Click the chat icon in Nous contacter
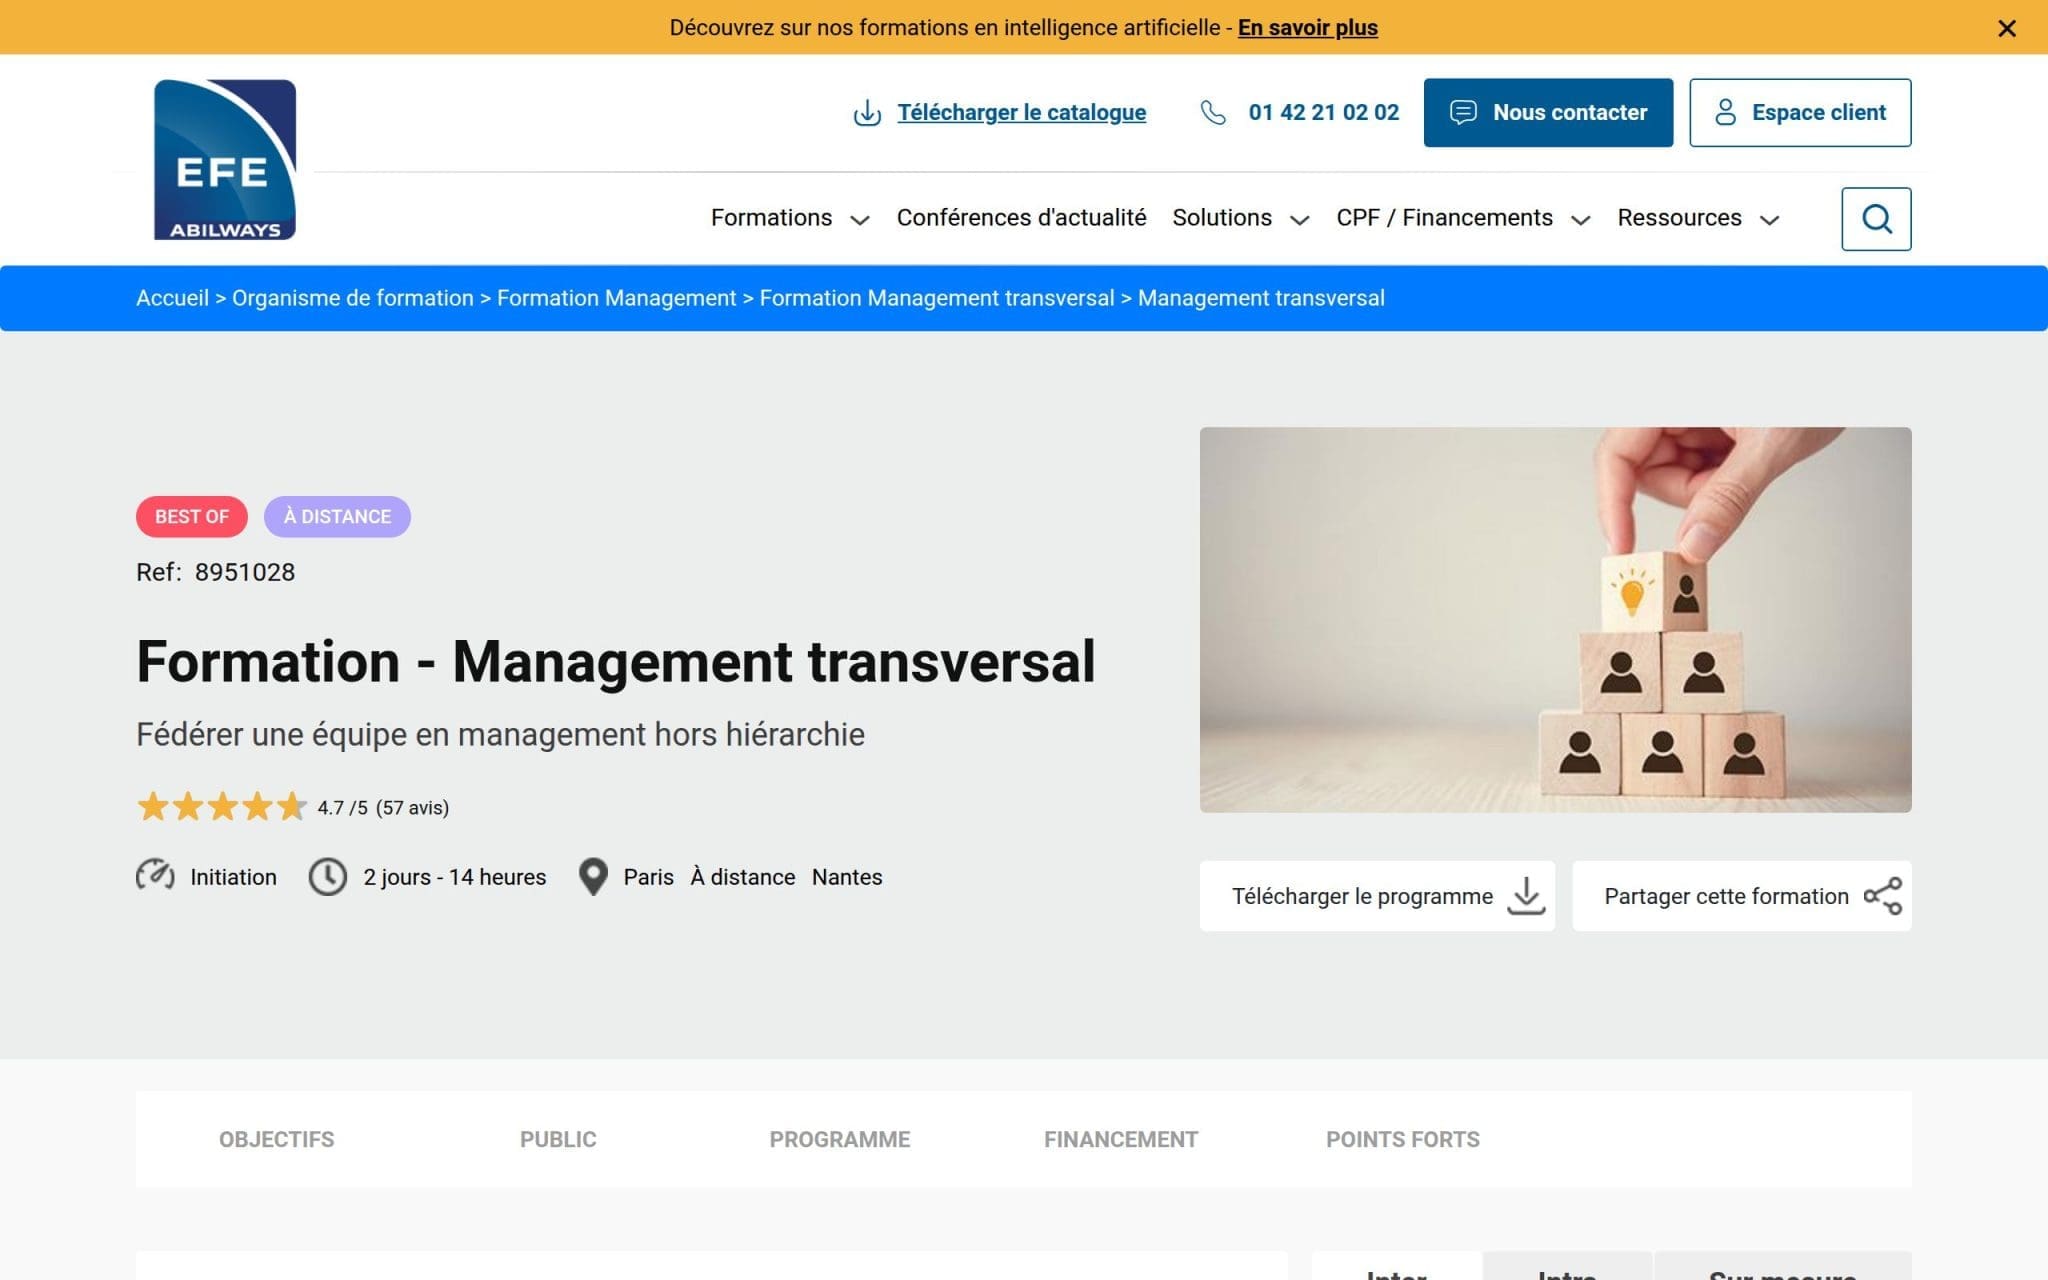Image resolution: width=2048 pixels, height=1280 pixels. pos(1463,112)
